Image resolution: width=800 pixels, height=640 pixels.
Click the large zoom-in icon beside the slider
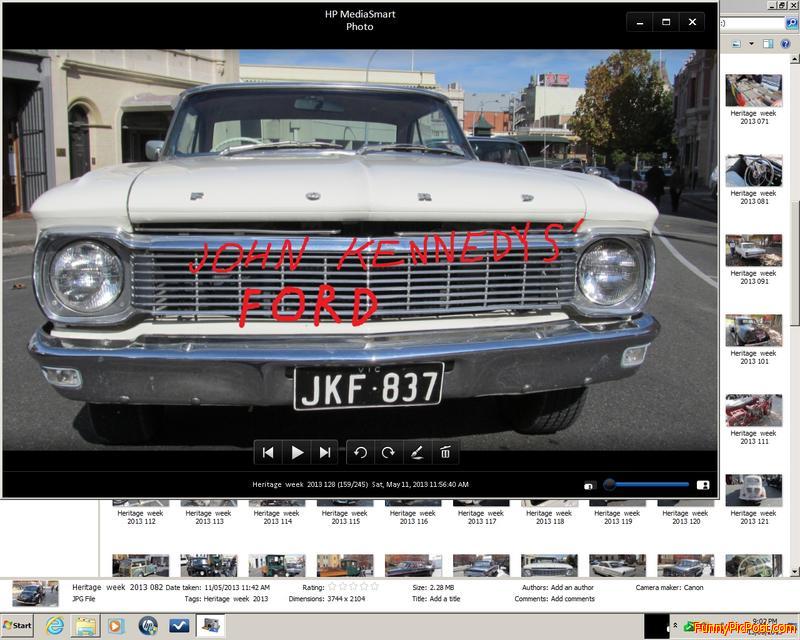(x=703, y=485)
